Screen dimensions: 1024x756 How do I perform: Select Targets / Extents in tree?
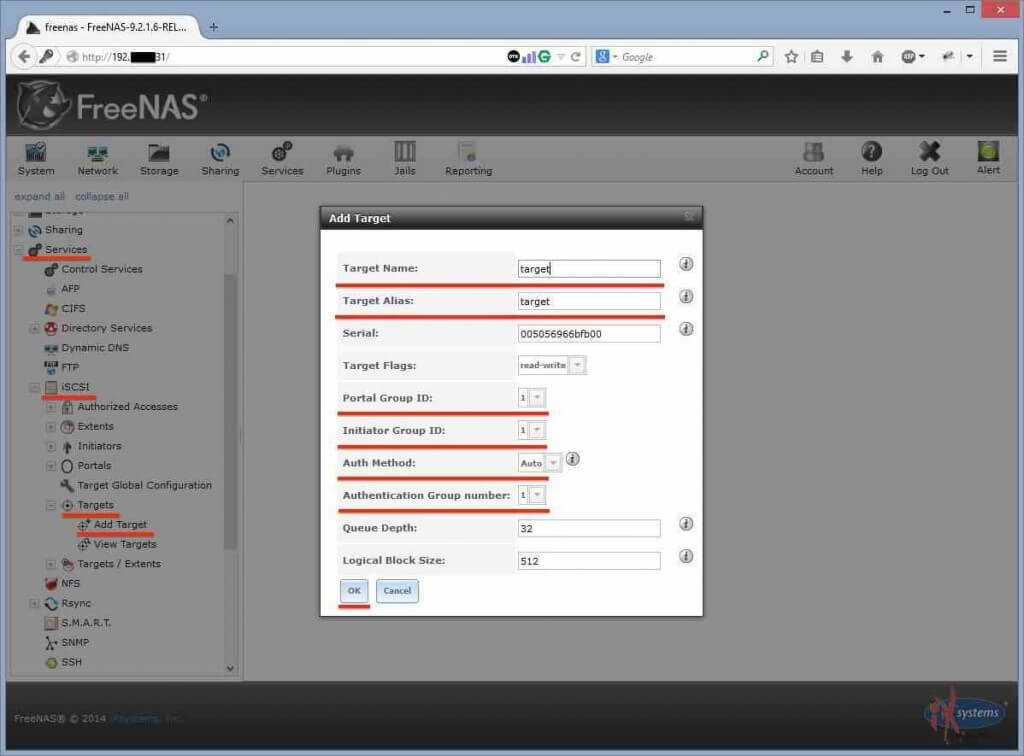(119, 563)
